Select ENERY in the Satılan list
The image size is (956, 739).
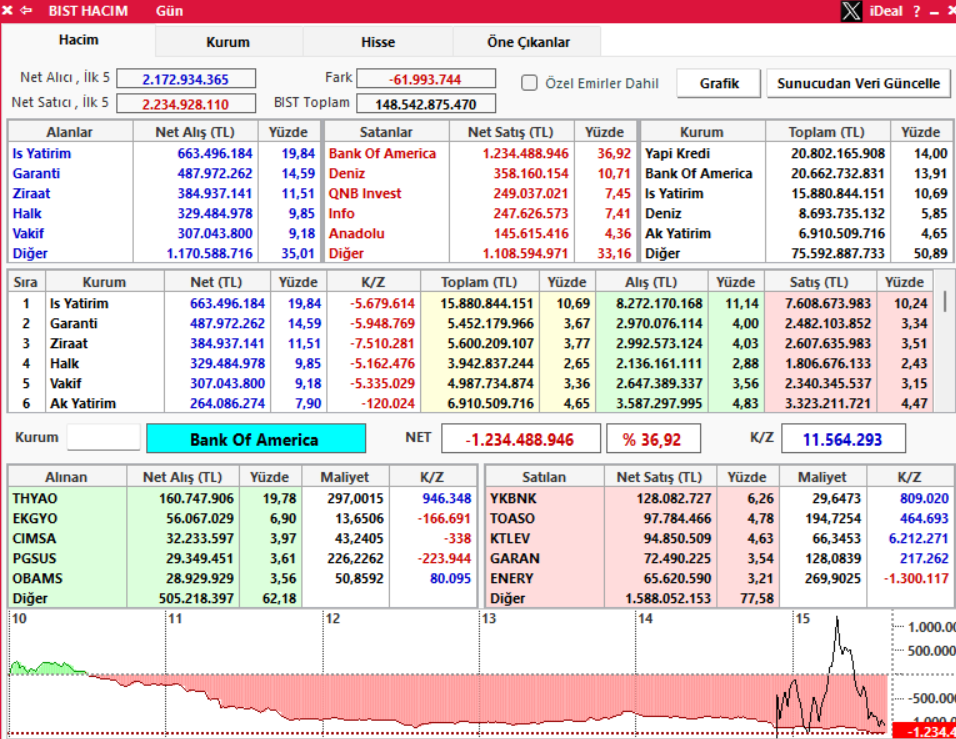point(512,579)
